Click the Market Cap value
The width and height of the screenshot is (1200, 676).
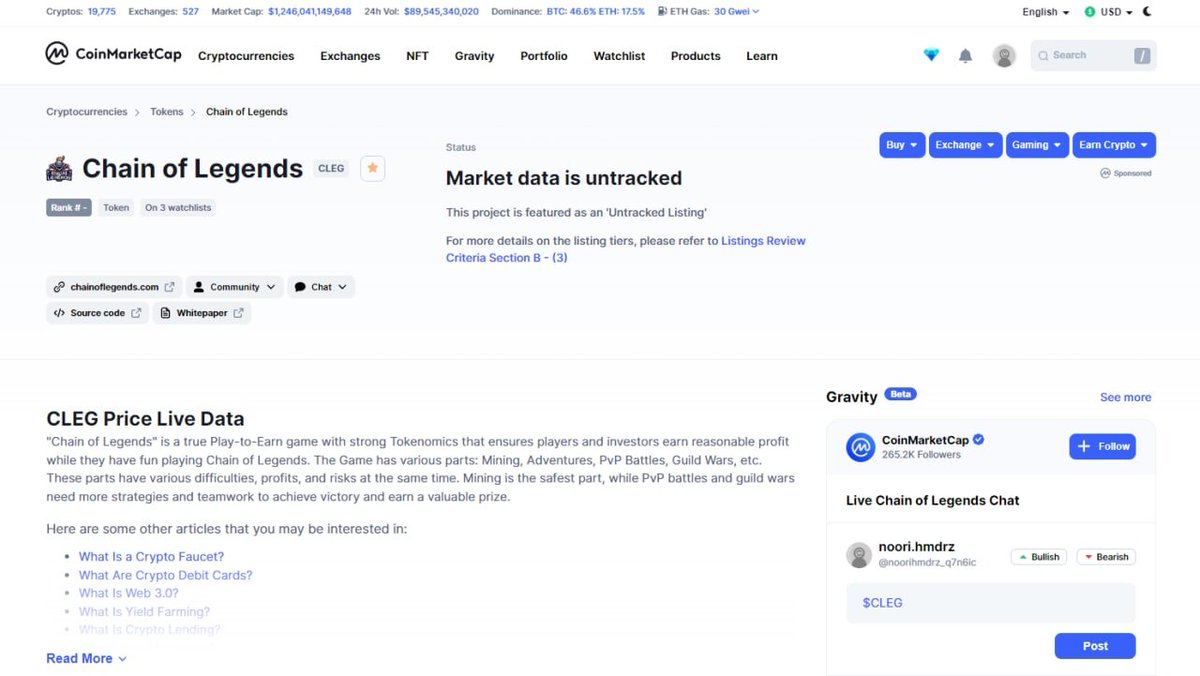tap(309, 12)
